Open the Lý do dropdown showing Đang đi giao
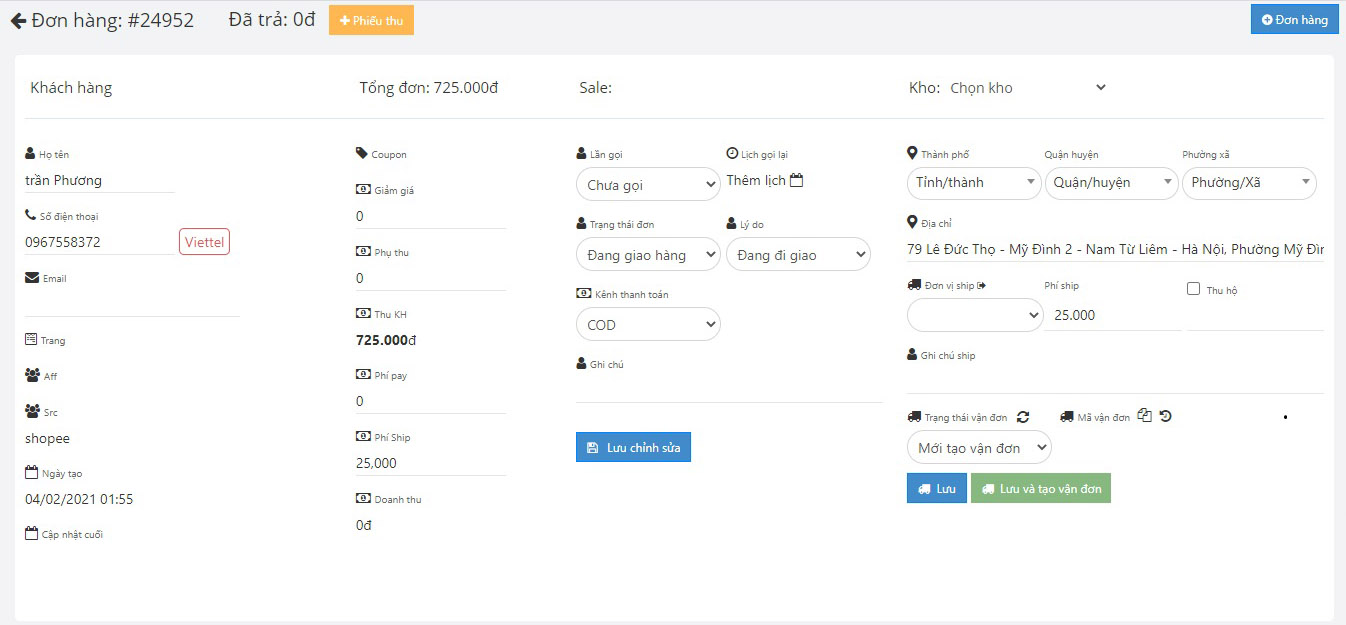1346x625 pixels. click(x=797, y=255)
